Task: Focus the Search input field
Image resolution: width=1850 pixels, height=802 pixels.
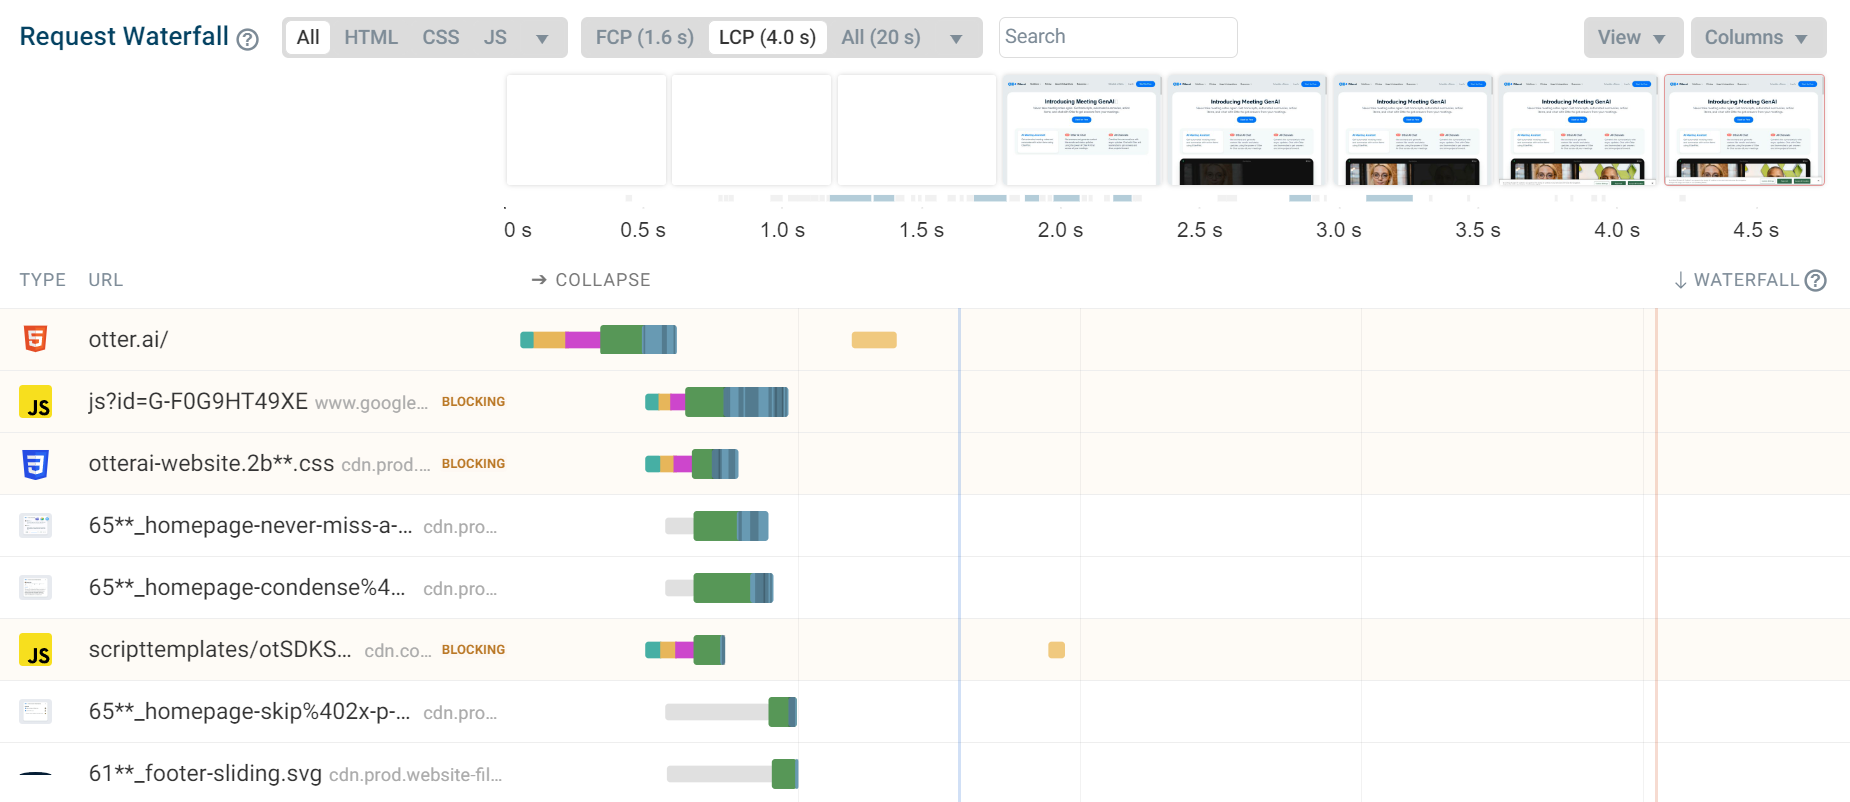Action: click(x=1118, y=37)
